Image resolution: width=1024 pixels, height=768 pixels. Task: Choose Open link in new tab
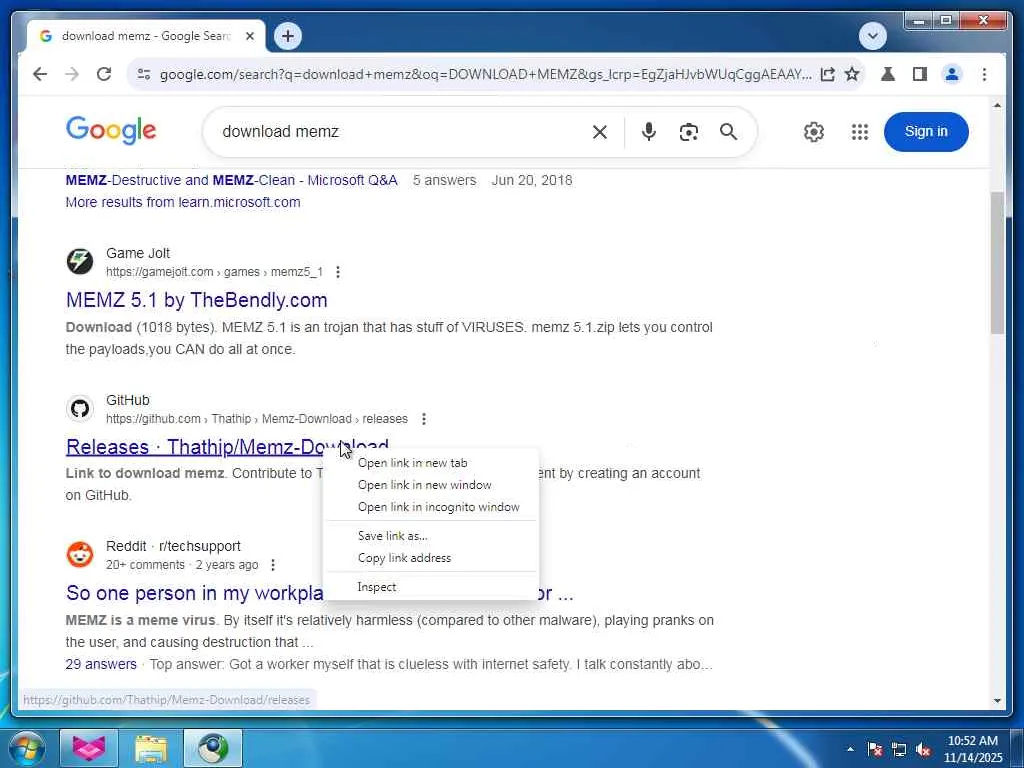(x=430, y=463)
